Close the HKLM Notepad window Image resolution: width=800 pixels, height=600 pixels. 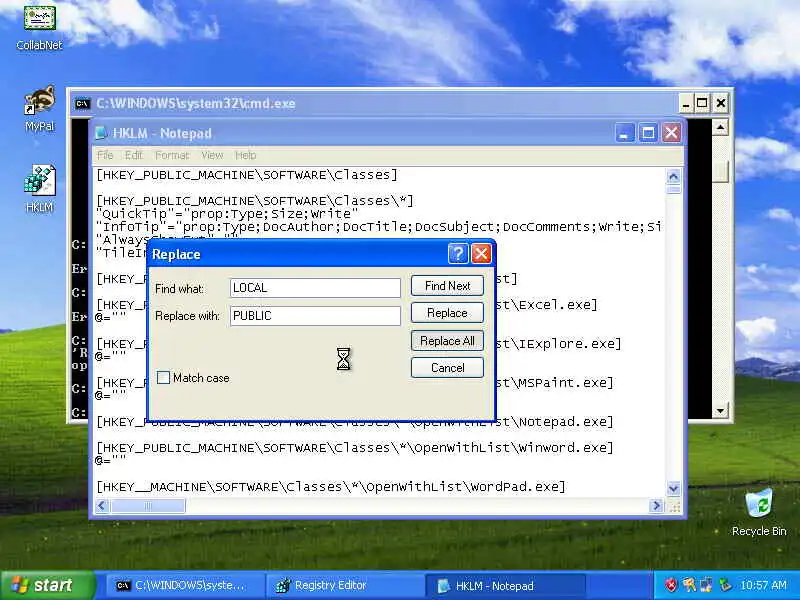tap(671, 133)
